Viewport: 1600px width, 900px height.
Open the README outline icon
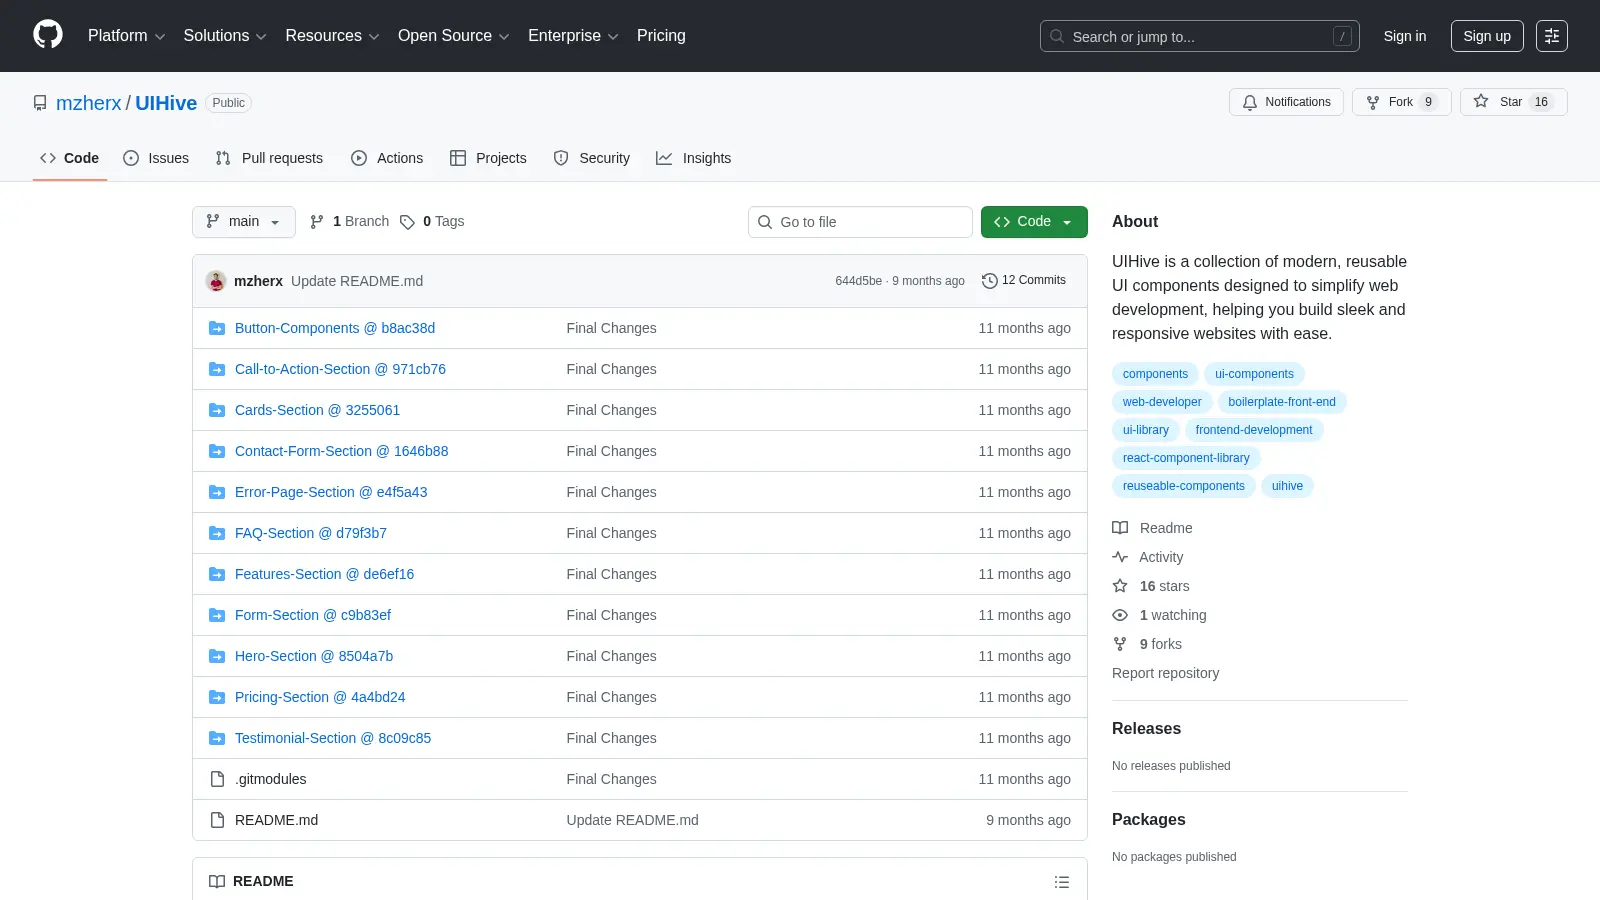coord(1061,882)
